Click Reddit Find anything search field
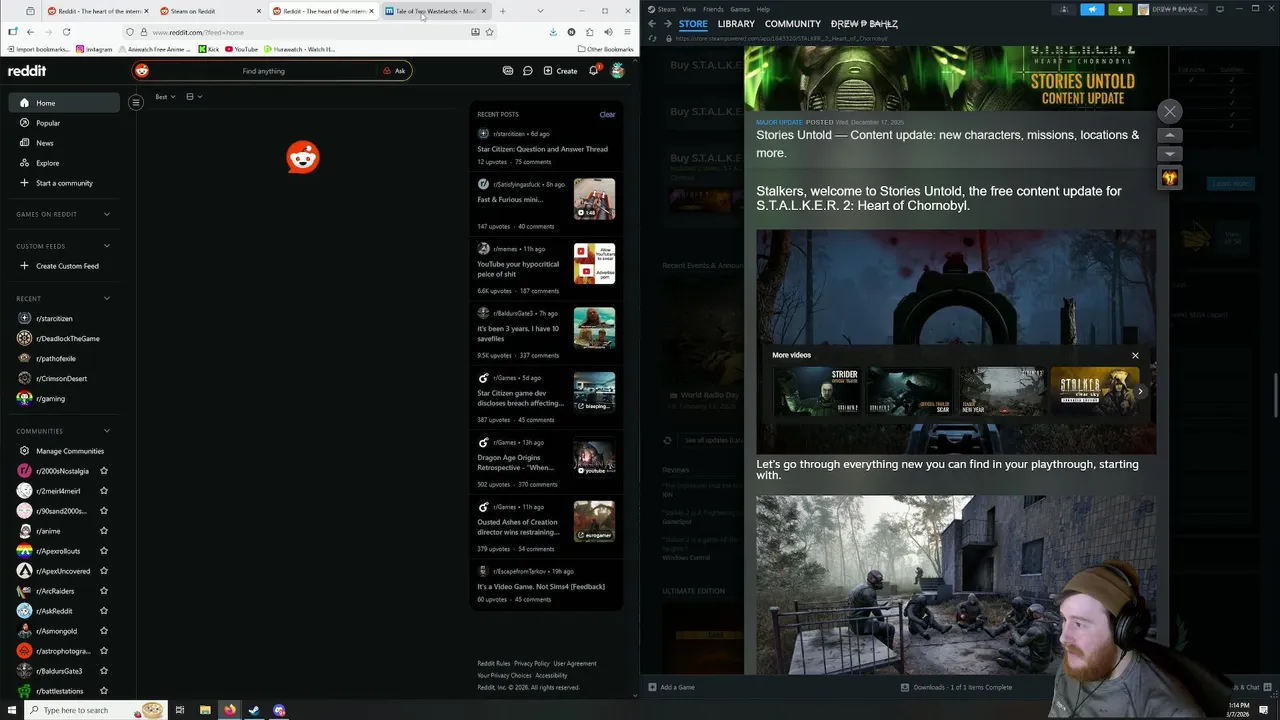The height and width of the screenshot is (720, 1280). coord(263,71)
